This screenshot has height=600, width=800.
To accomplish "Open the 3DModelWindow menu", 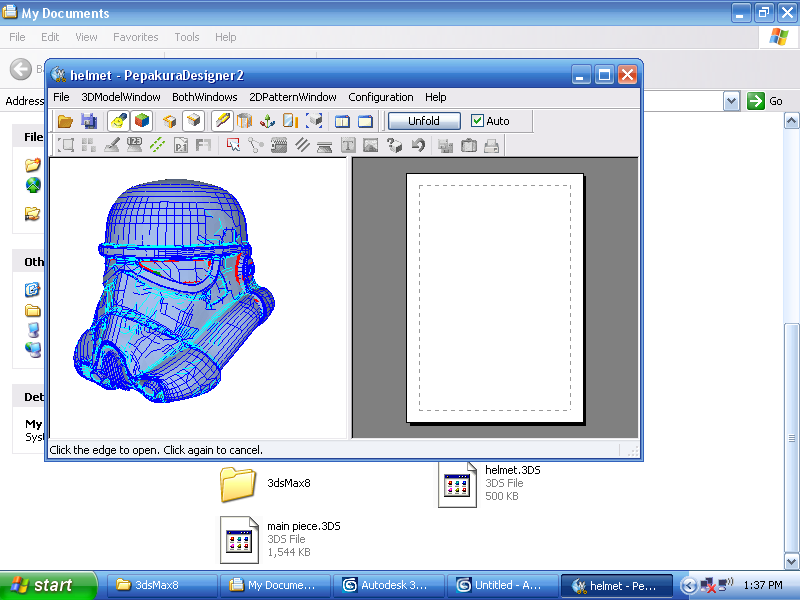I will pos(120,97).
